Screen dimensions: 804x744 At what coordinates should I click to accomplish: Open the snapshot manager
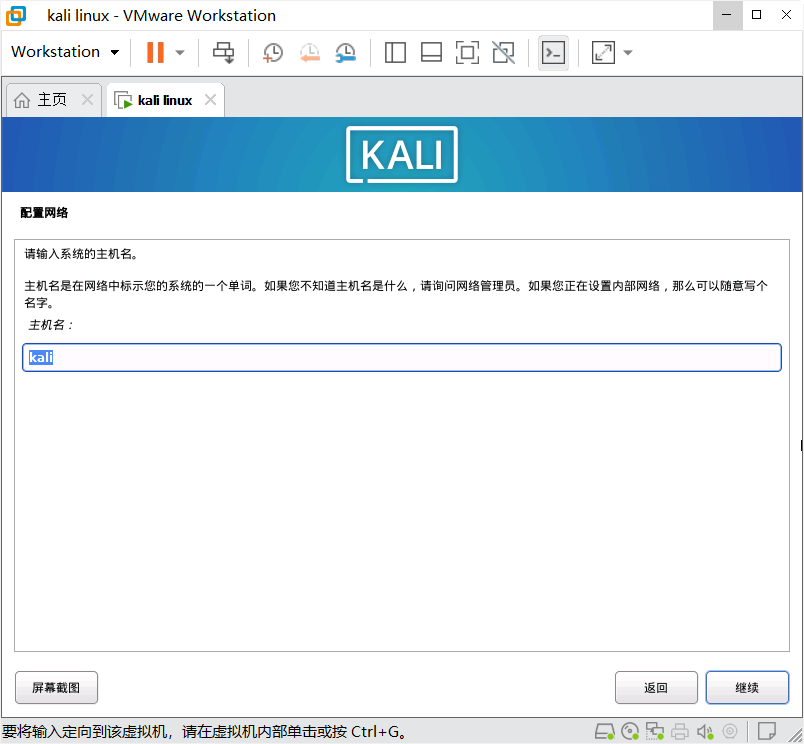point(346,52)
